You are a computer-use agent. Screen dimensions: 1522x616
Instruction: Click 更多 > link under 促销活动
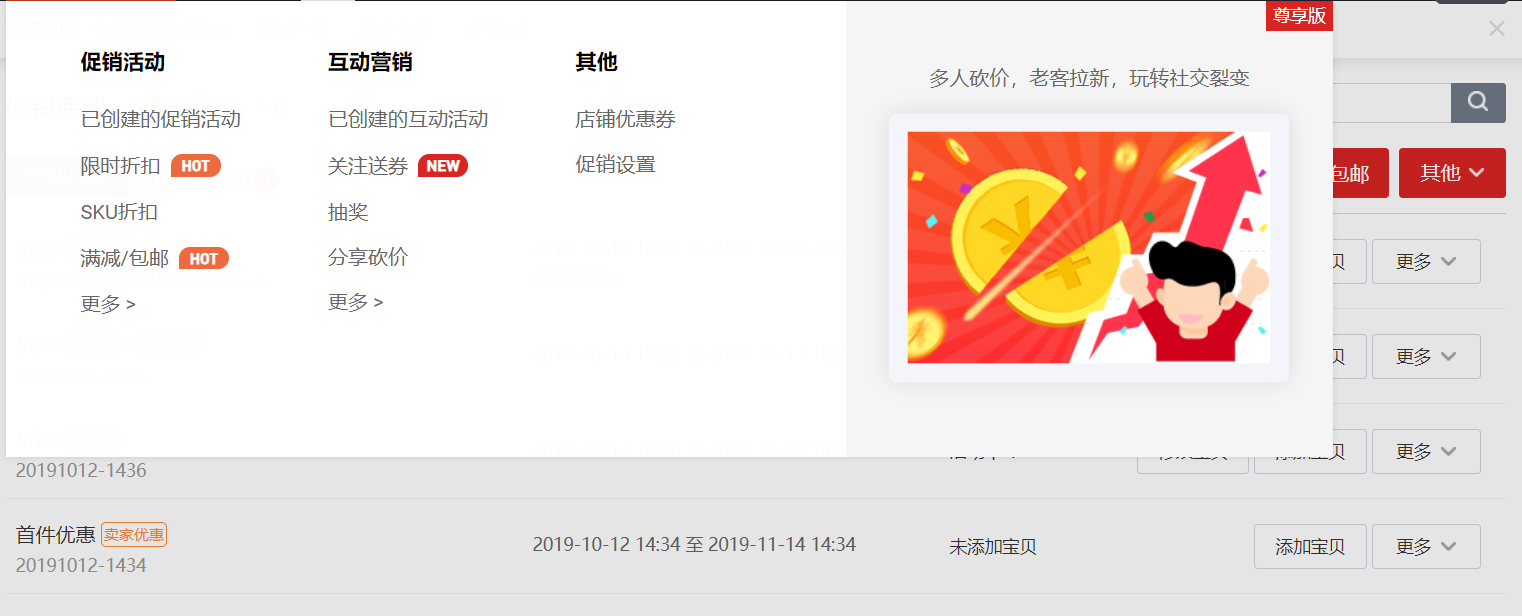point(108,303)
